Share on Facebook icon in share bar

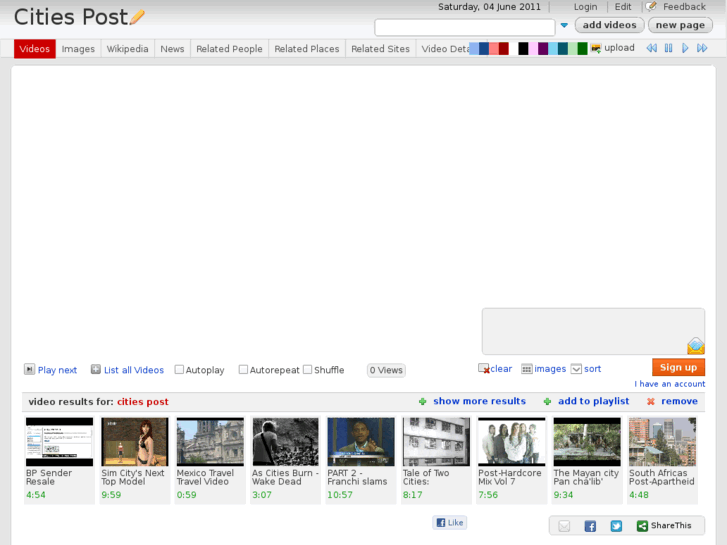(x=590, y=526)
